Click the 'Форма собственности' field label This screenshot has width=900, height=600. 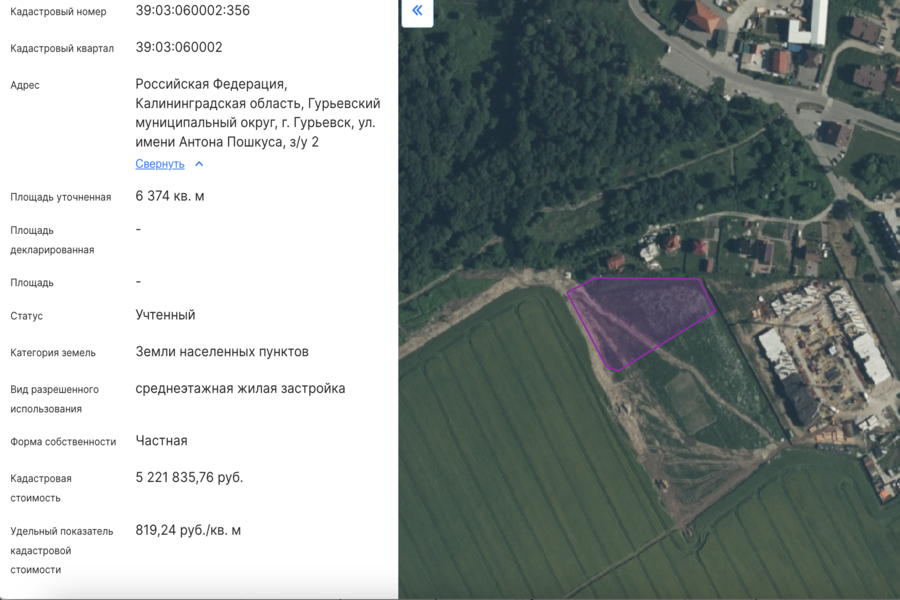(x=63, y=442)
